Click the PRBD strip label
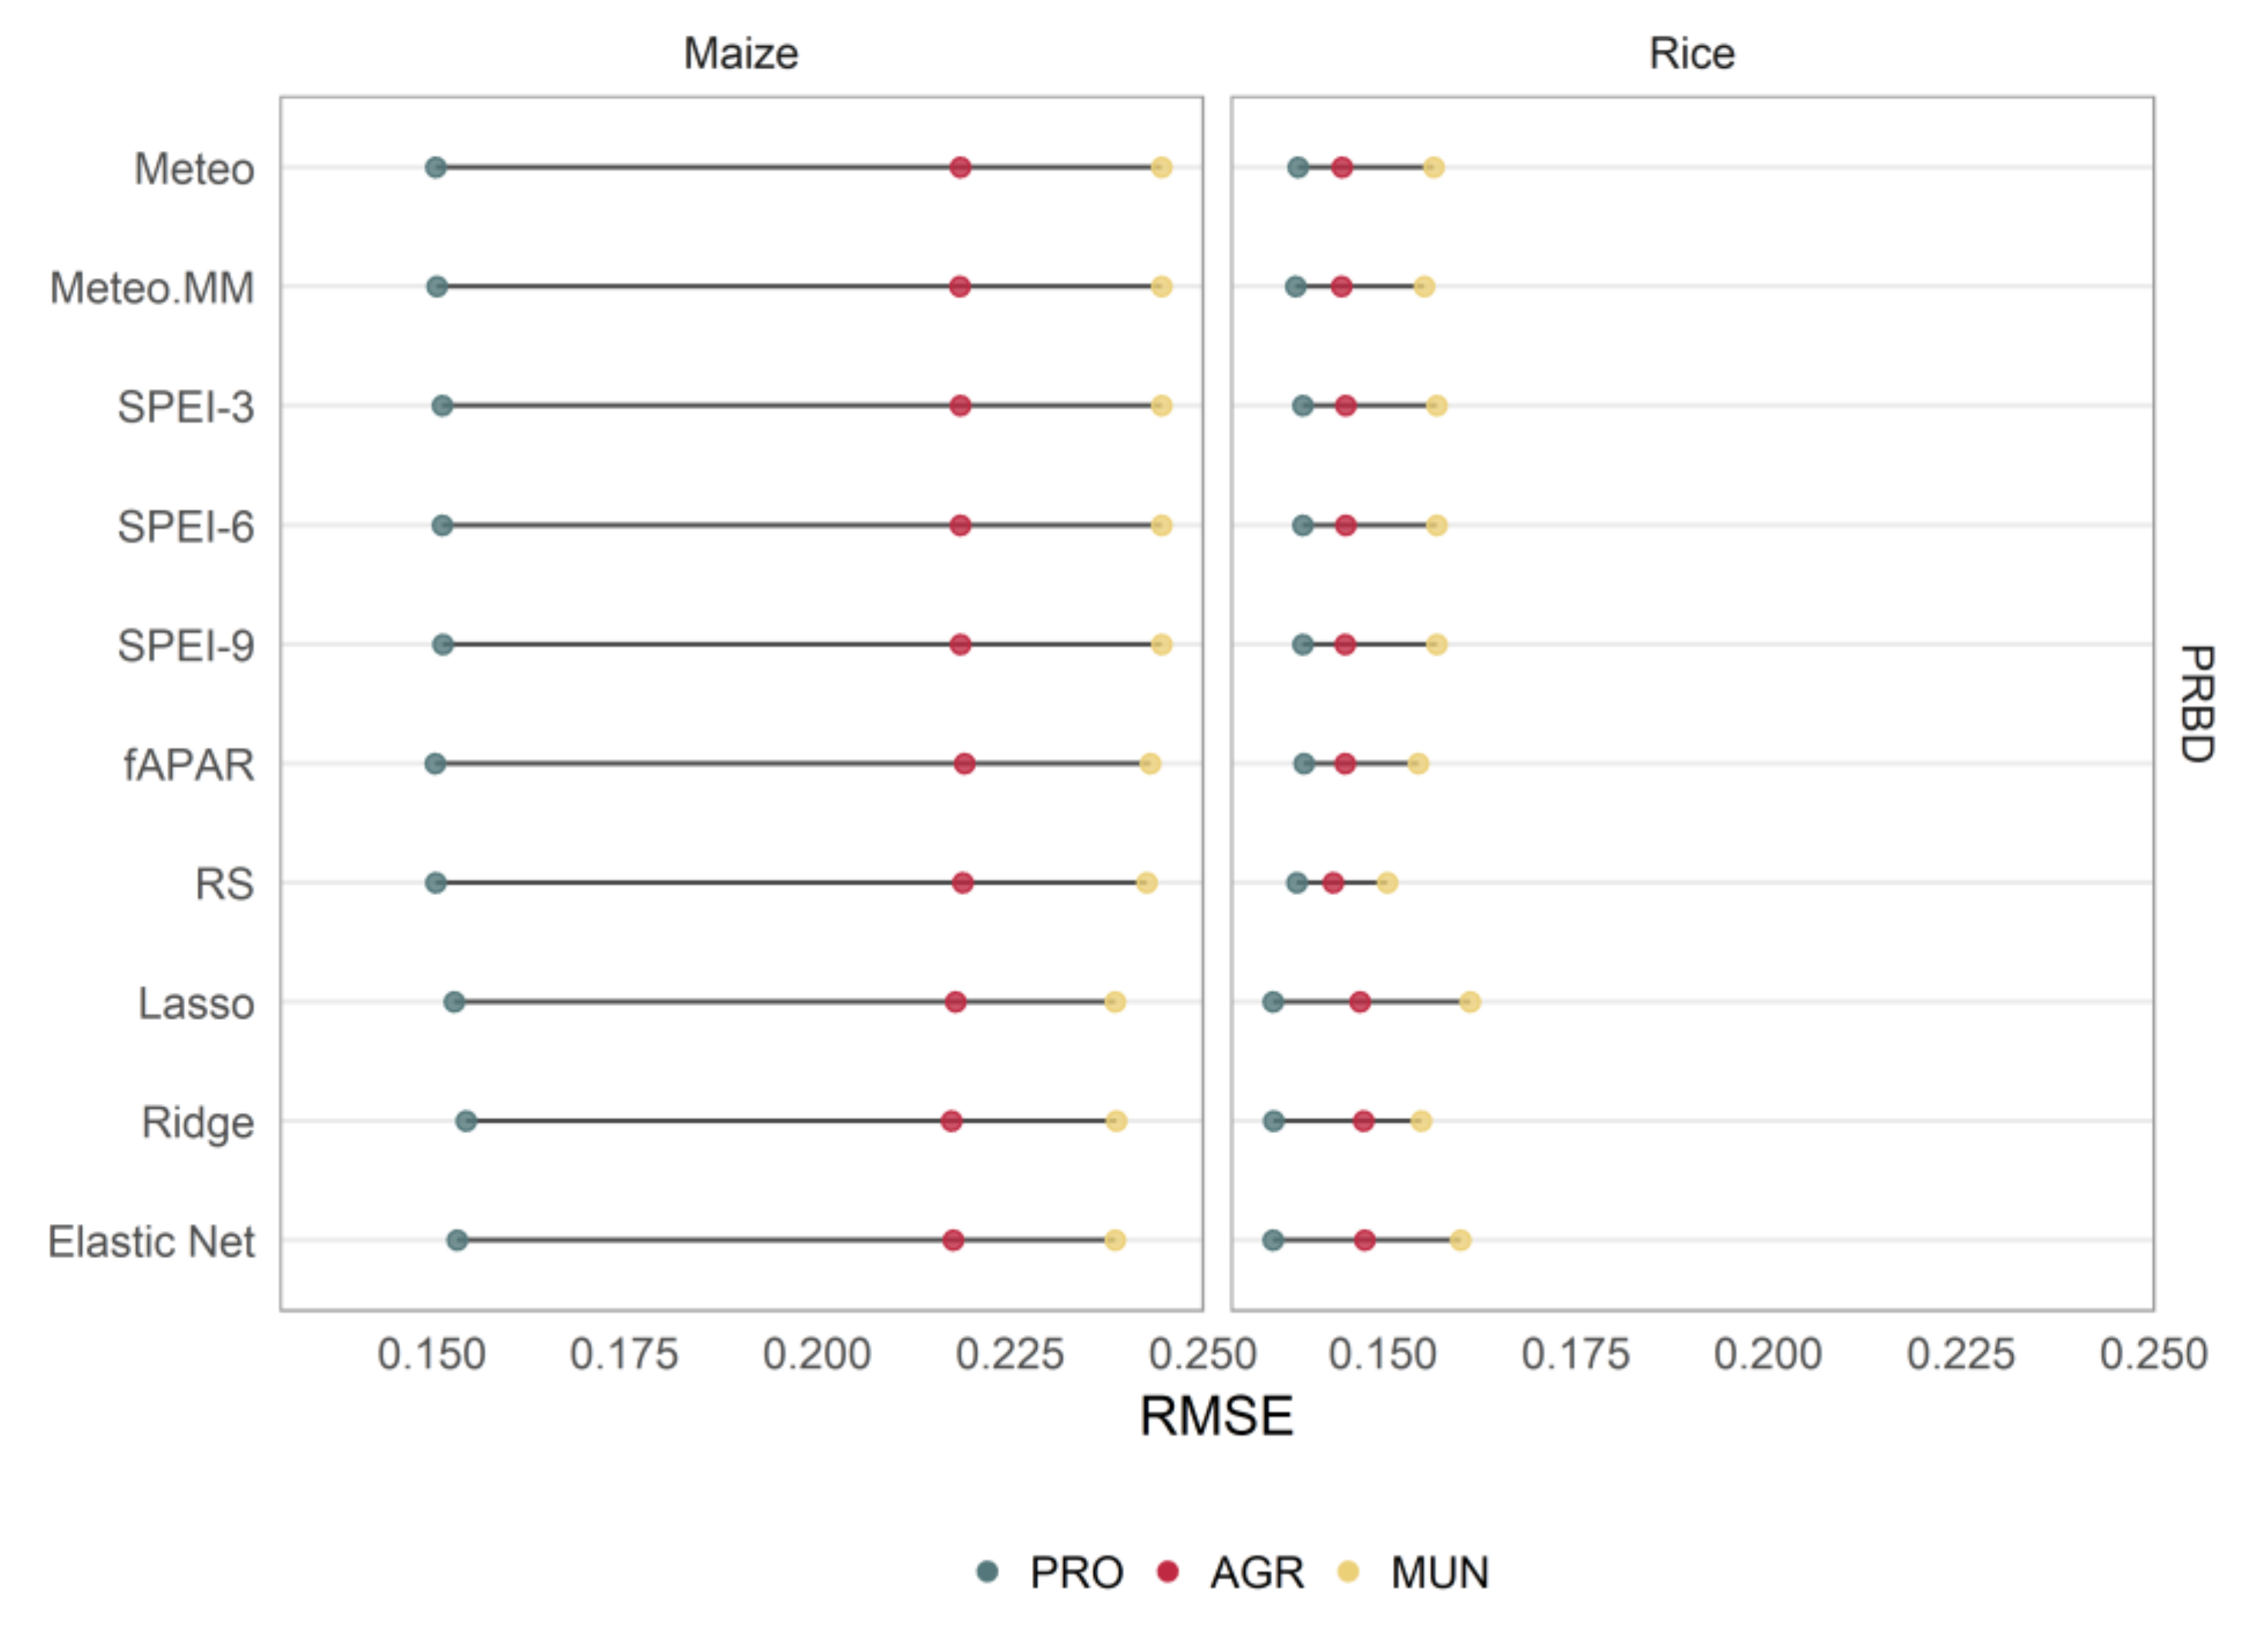 [2197, 704]
